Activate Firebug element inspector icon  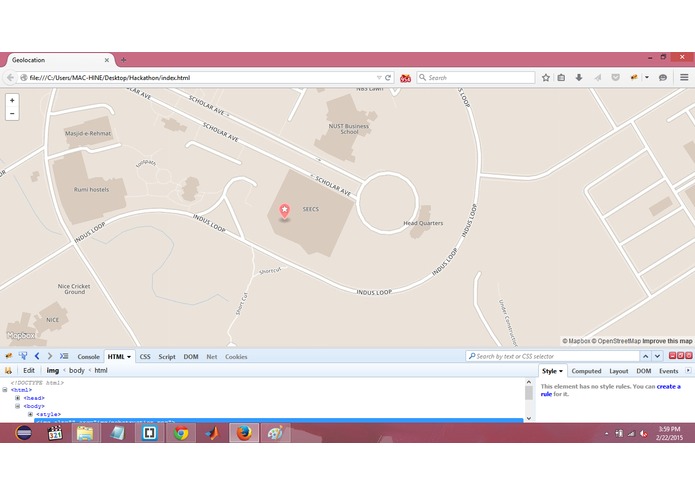pyautogui.click(x=23, y=356)
